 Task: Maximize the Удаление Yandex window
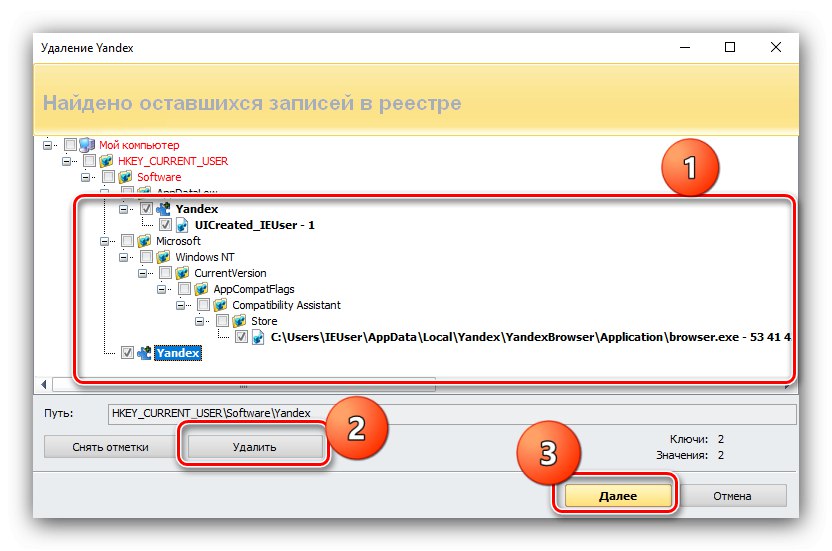click(x=730, y=47)
